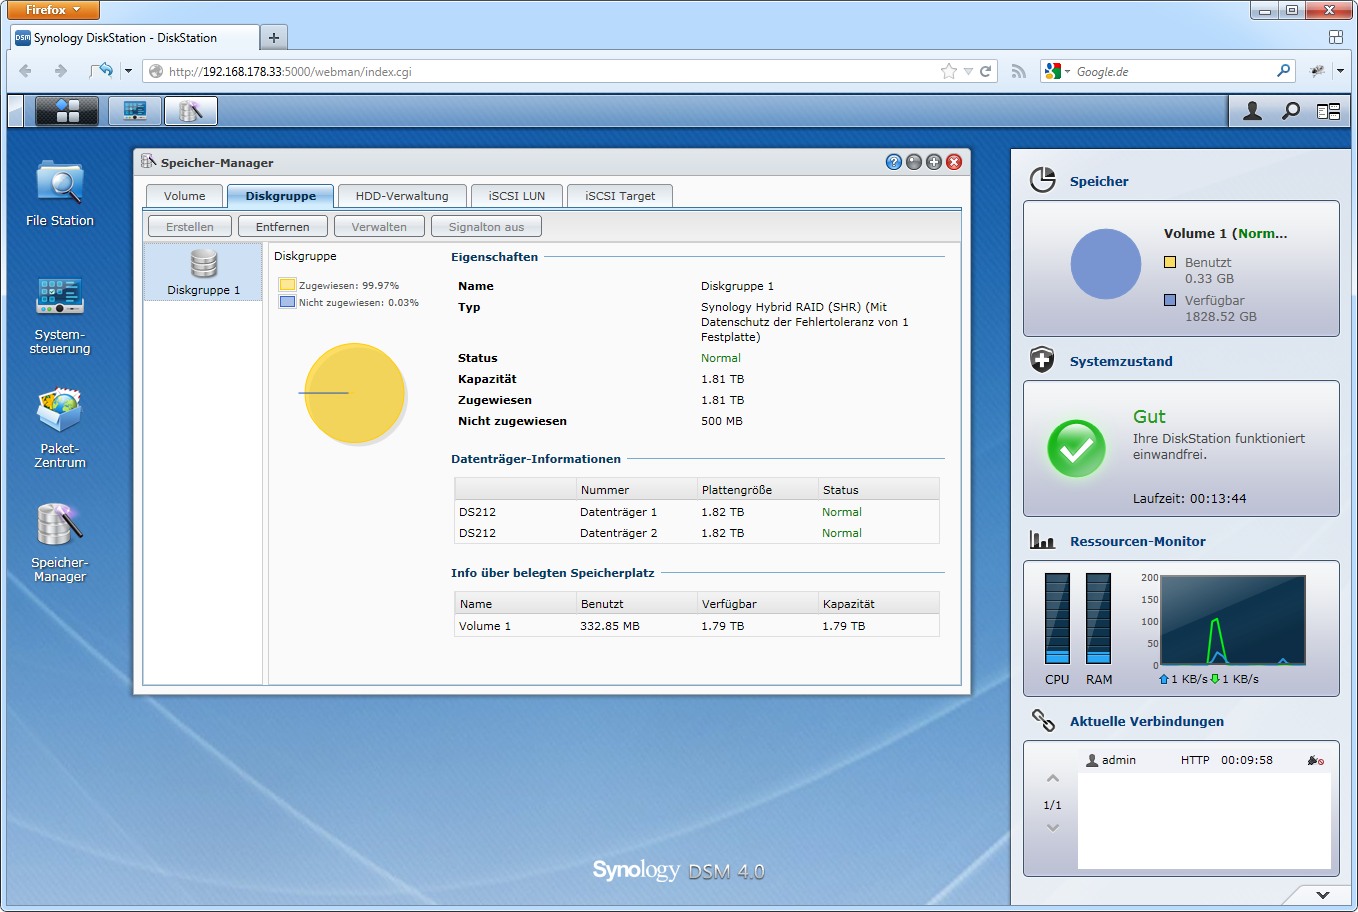
Task: Click the blue Nicht zugewiesen legend swatch
Action: 287,302
